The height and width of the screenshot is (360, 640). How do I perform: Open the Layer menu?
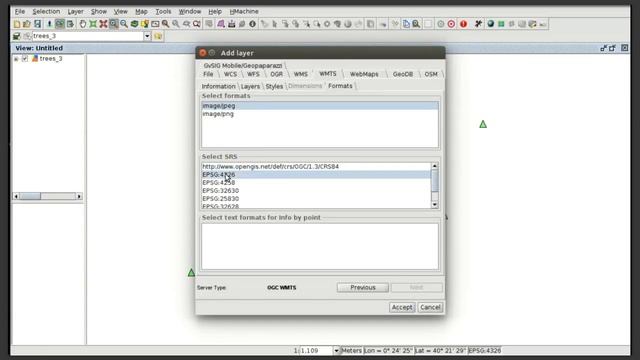[76, 11]
